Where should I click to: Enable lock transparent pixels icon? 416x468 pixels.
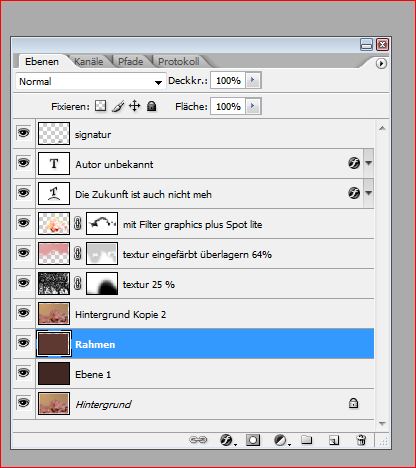100,106
